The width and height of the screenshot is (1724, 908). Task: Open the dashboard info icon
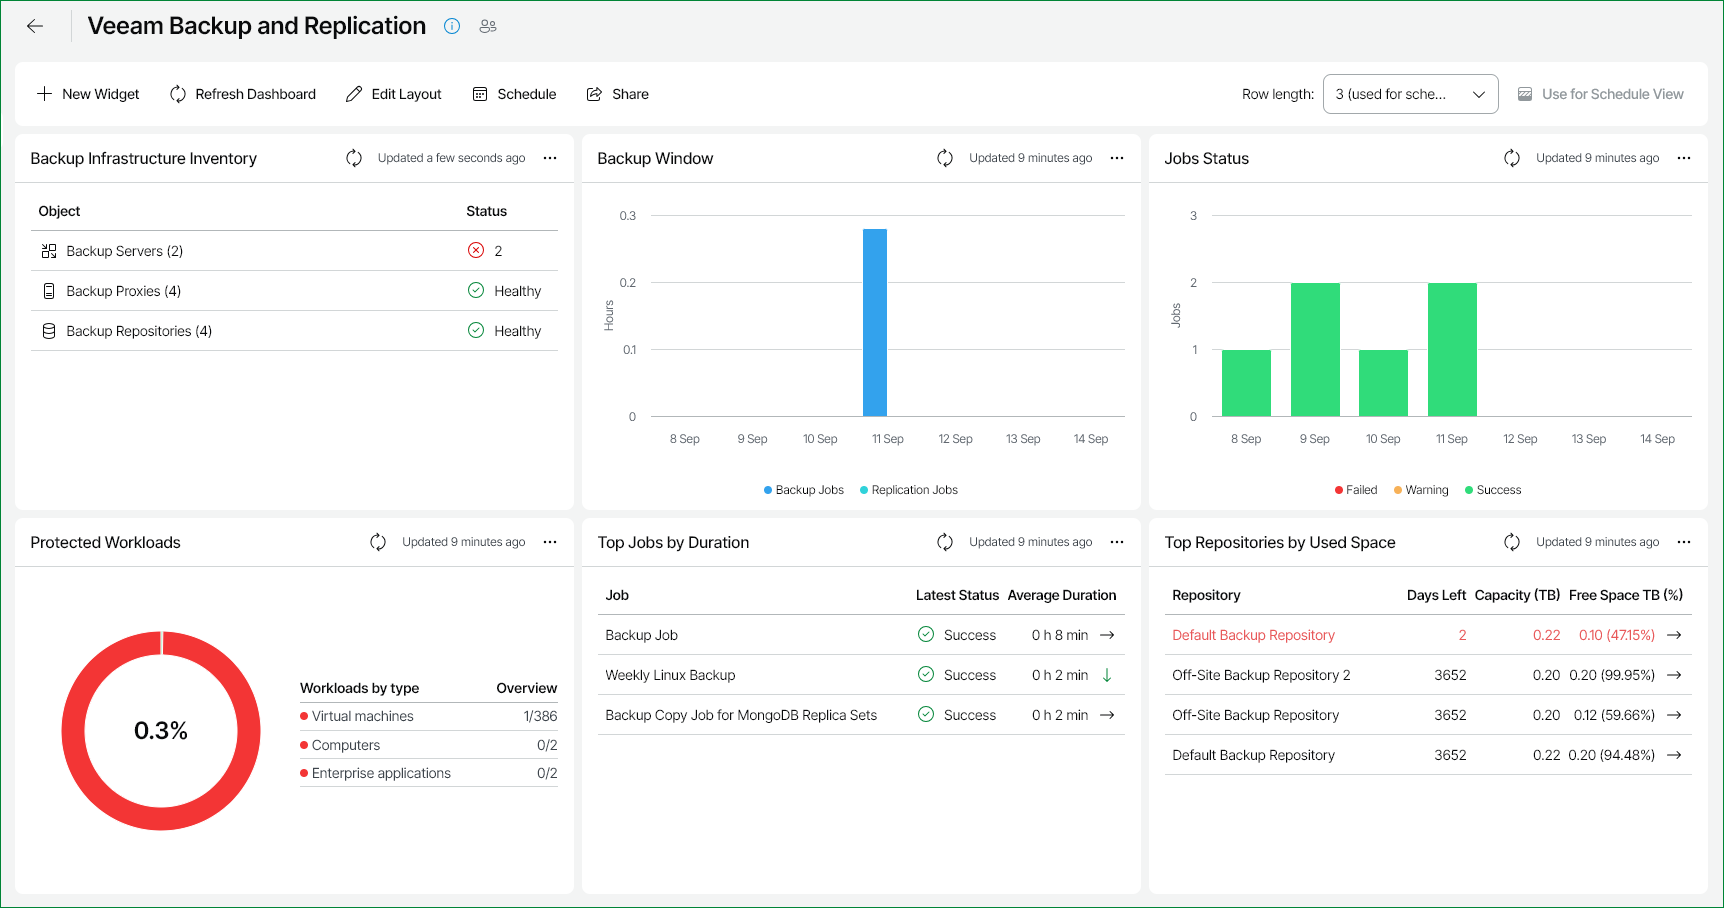tap(452, 26)
